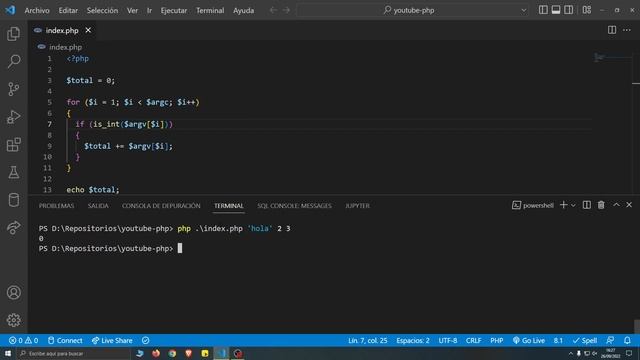Click the checkmark circle status icon
The image size is (640, 360).
pos(145,340)
